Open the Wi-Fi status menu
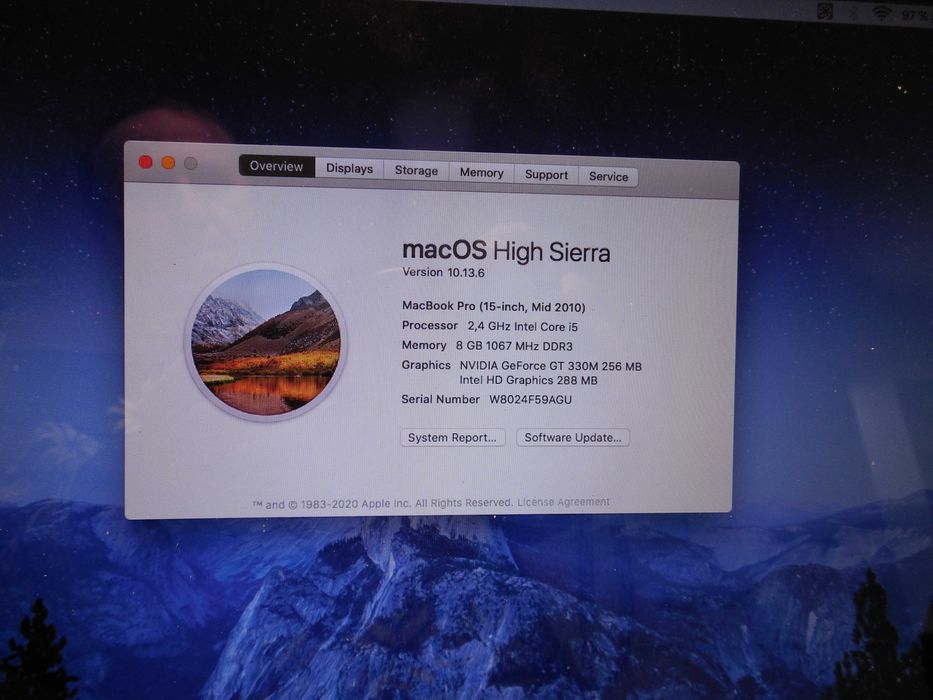933x700 pixels. tap(882, 13)
